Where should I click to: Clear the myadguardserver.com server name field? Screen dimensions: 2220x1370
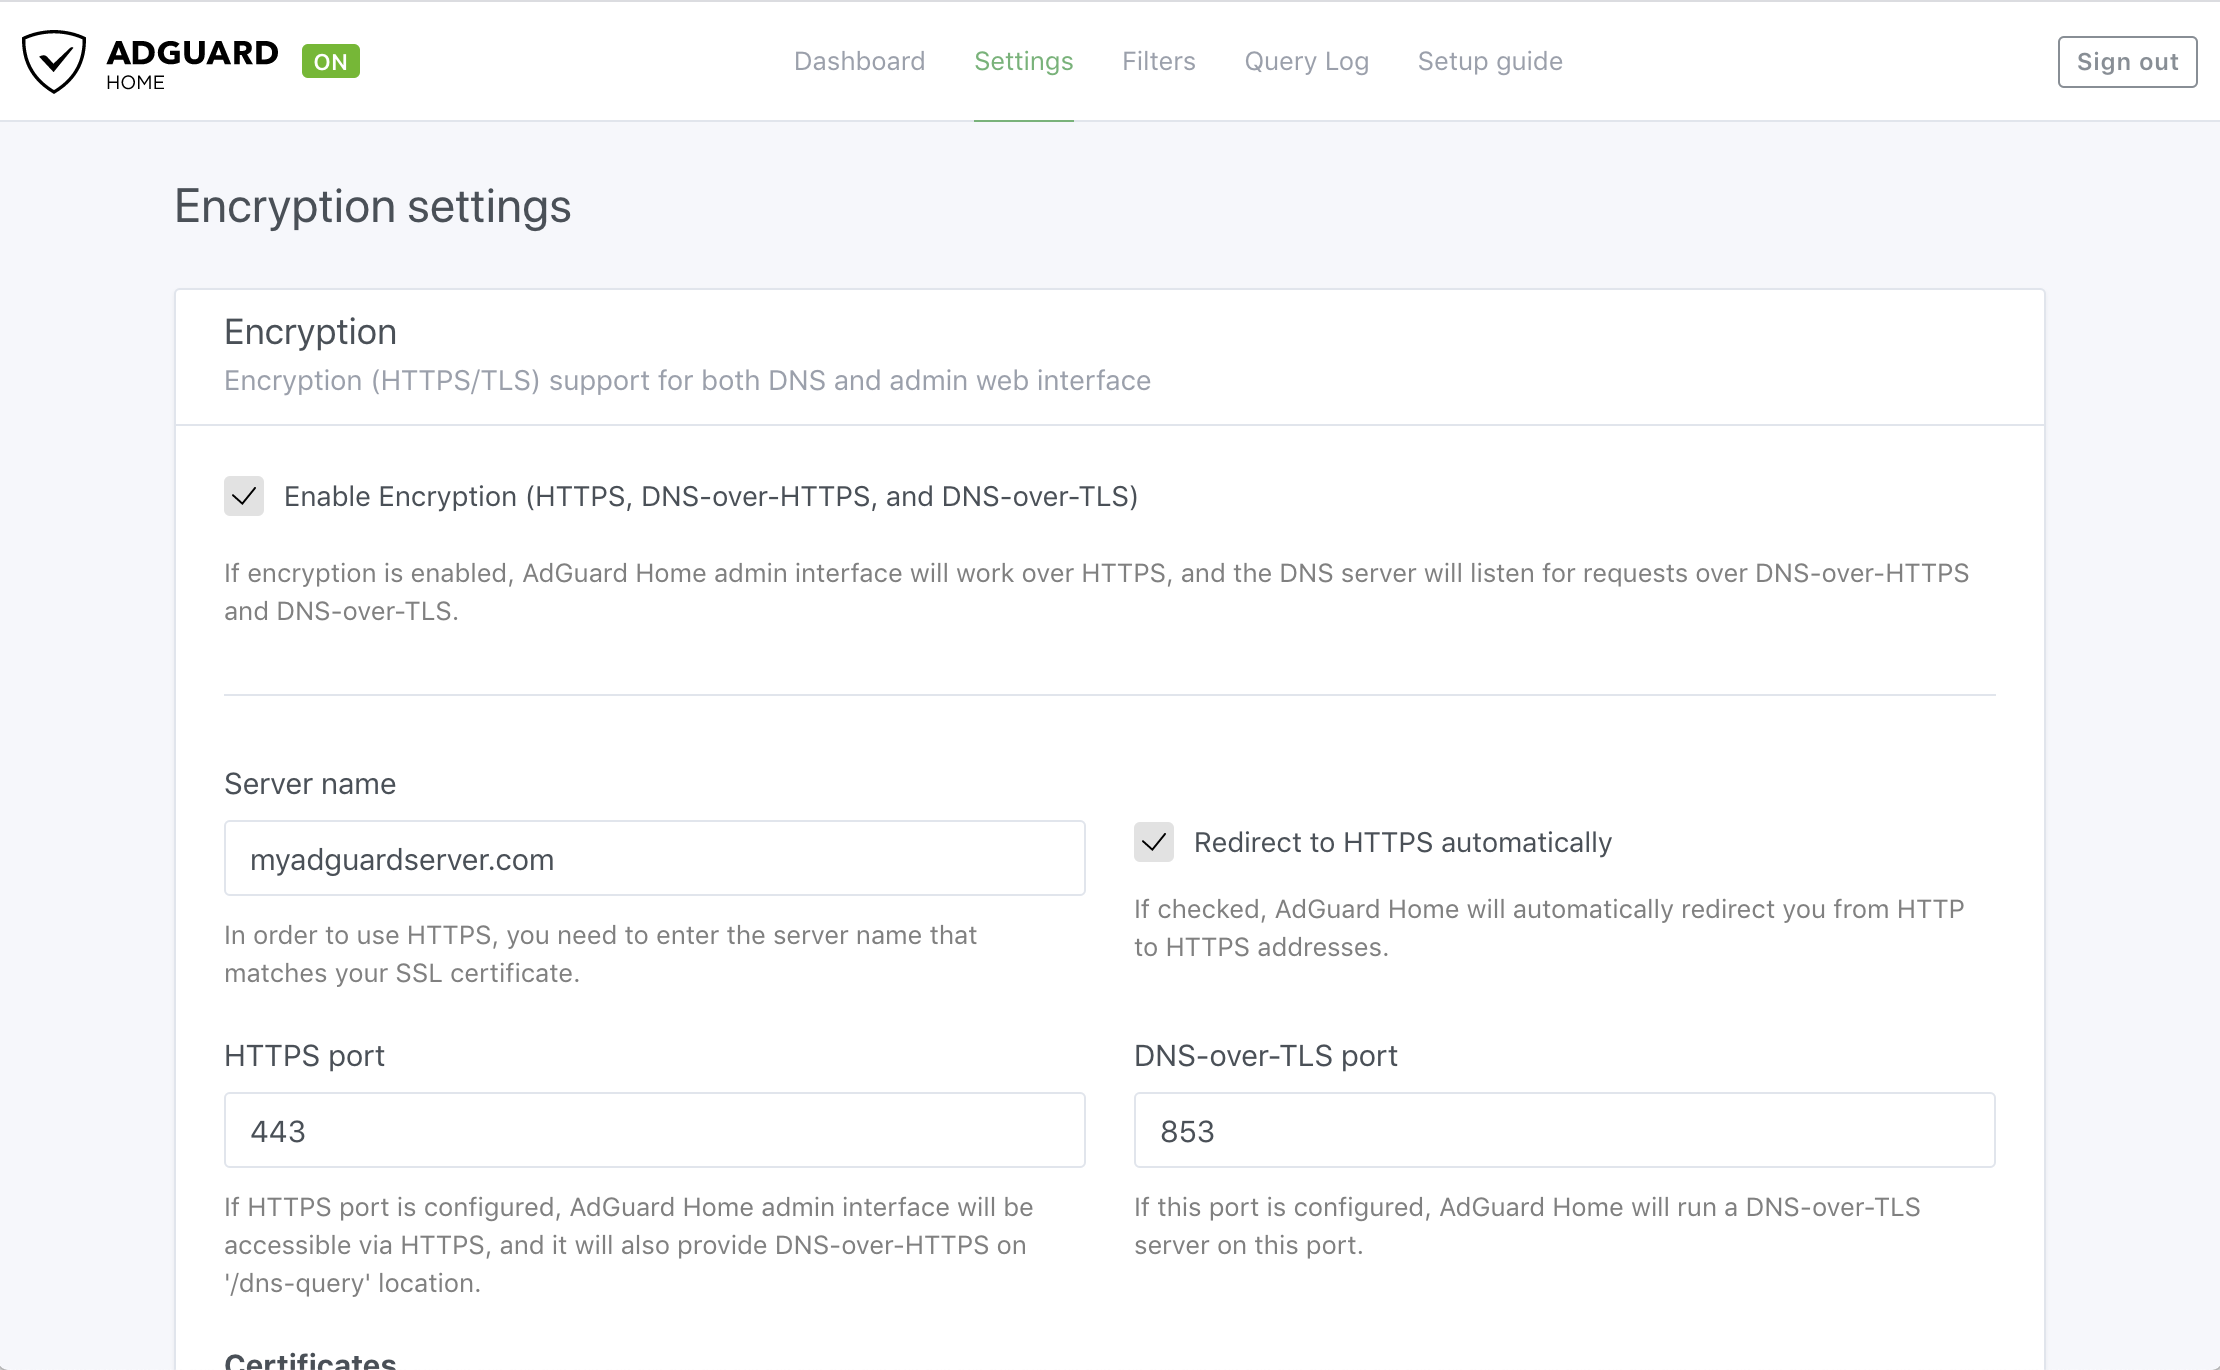click(655, 858)
